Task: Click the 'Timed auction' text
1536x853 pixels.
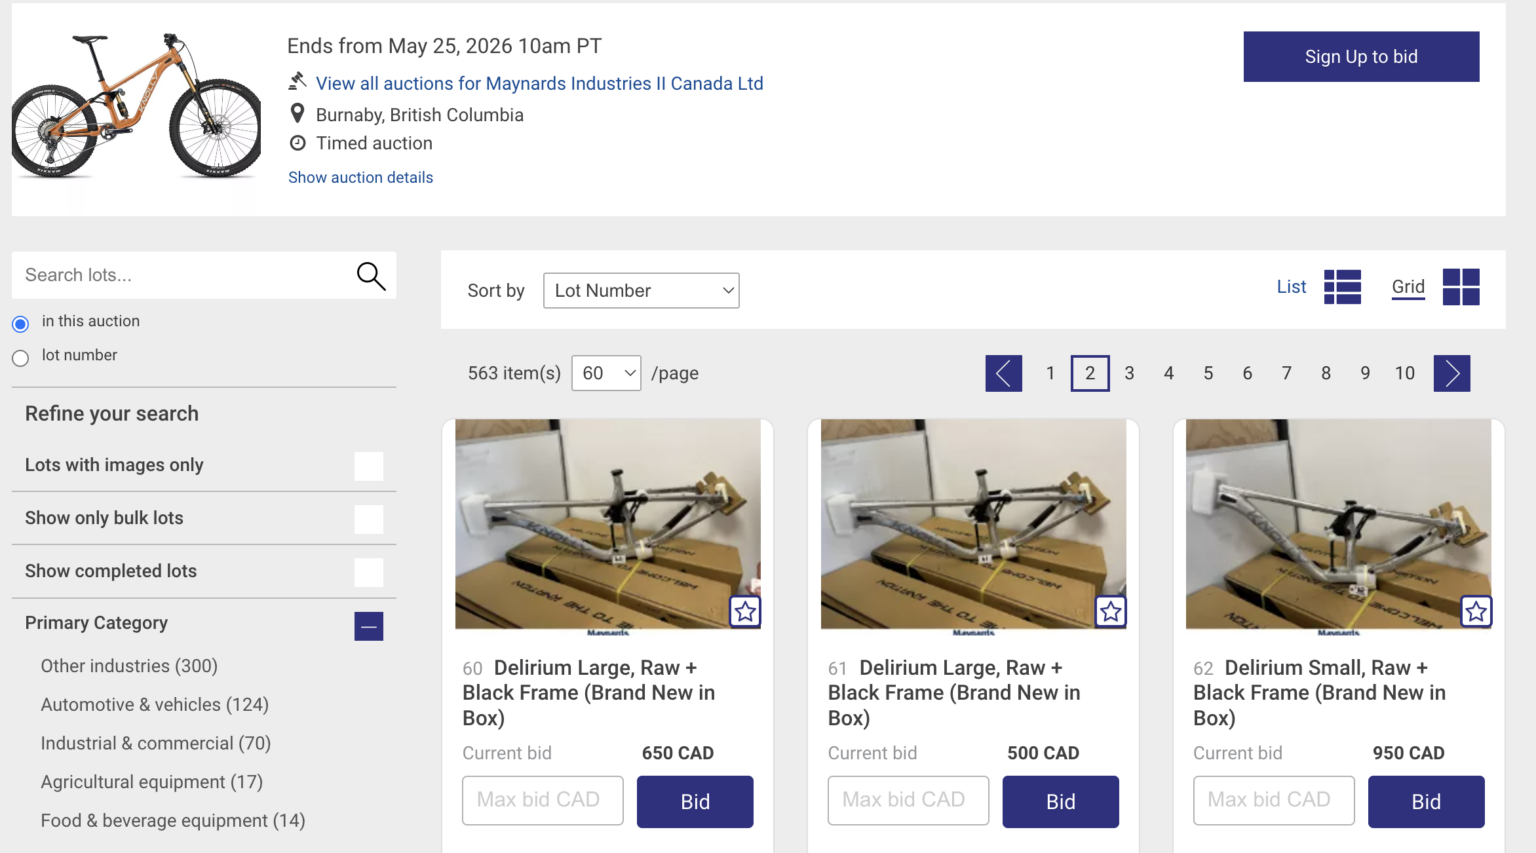Action: 375,143
